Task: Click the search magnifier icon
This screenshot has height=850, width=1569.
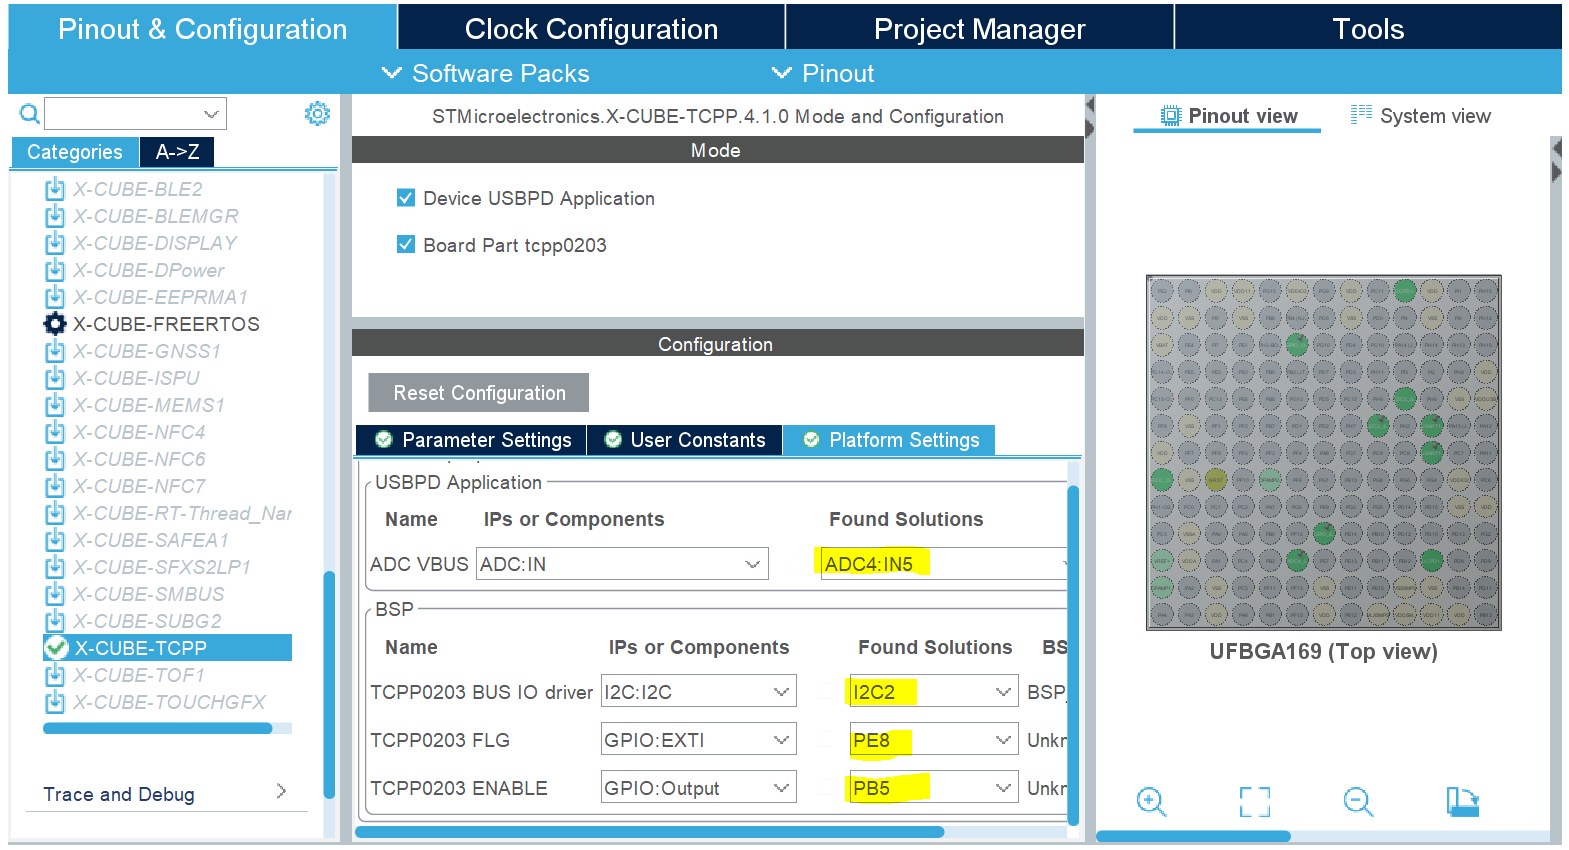Action: [30, 114]
